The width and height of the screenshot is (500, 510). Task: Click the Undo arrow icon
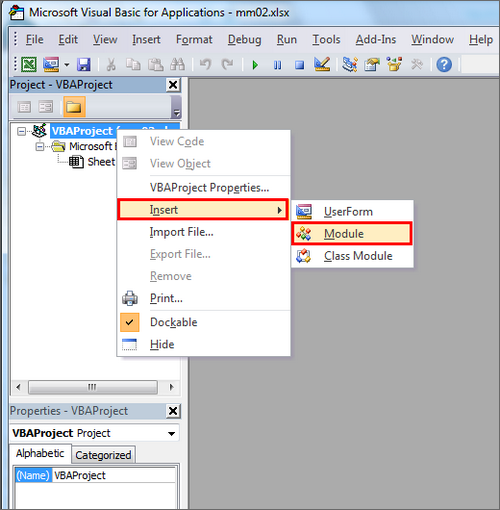205,64
